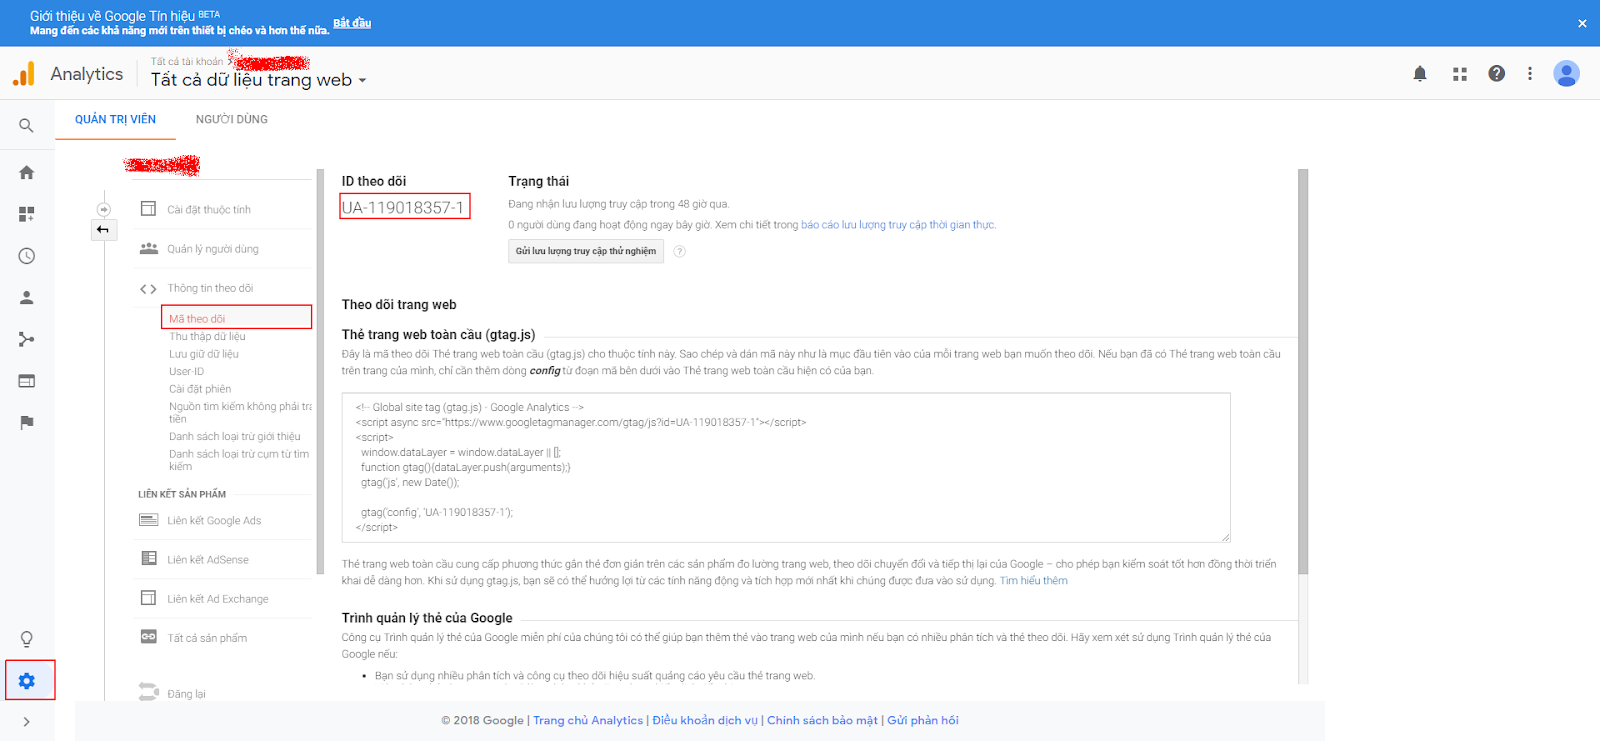Go to Home icon in sidebar
The height and width of the screenshot is (741, 1600).
click(x=27, y=172)
